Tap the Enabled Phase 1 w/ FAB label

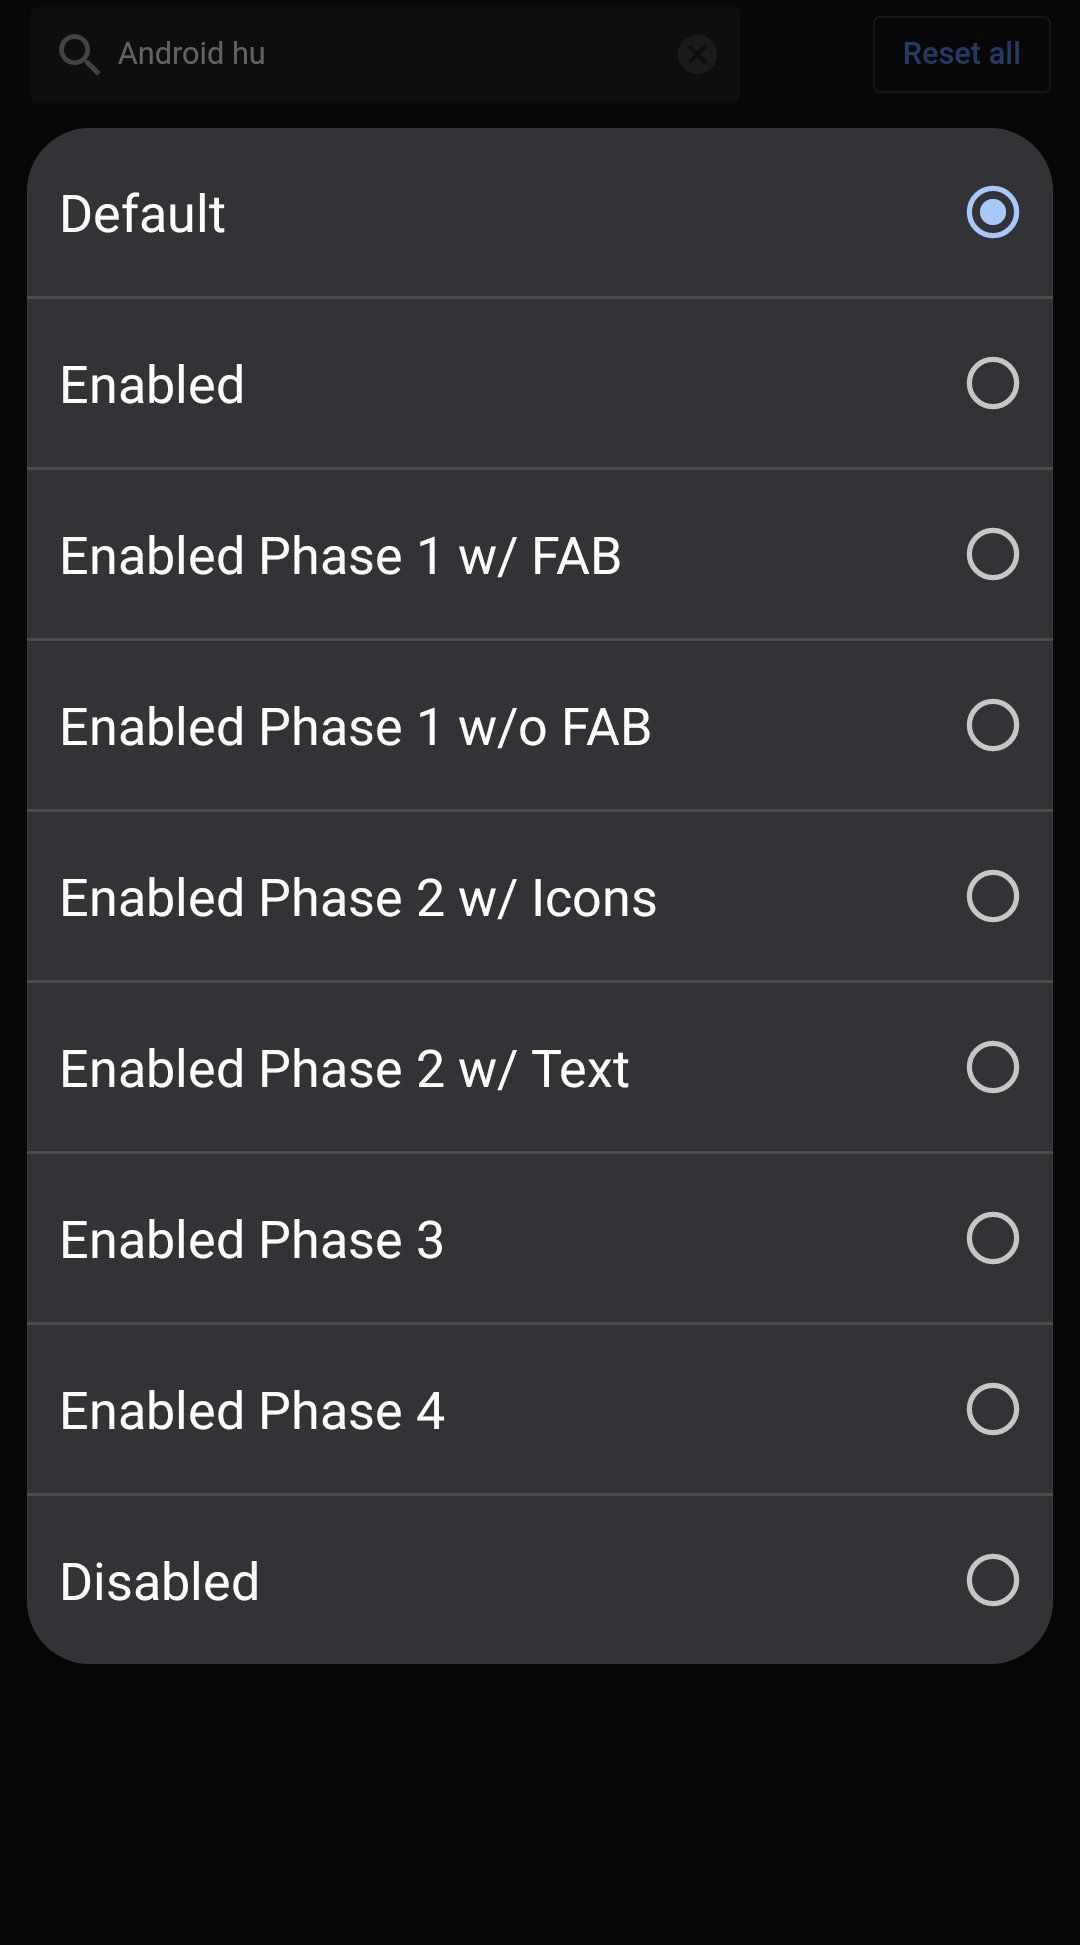click(340, 556)
